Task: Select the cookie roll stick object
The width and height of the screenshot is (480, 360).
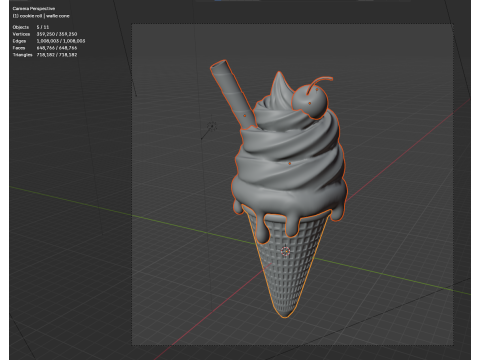Action: tap(233, 95)
